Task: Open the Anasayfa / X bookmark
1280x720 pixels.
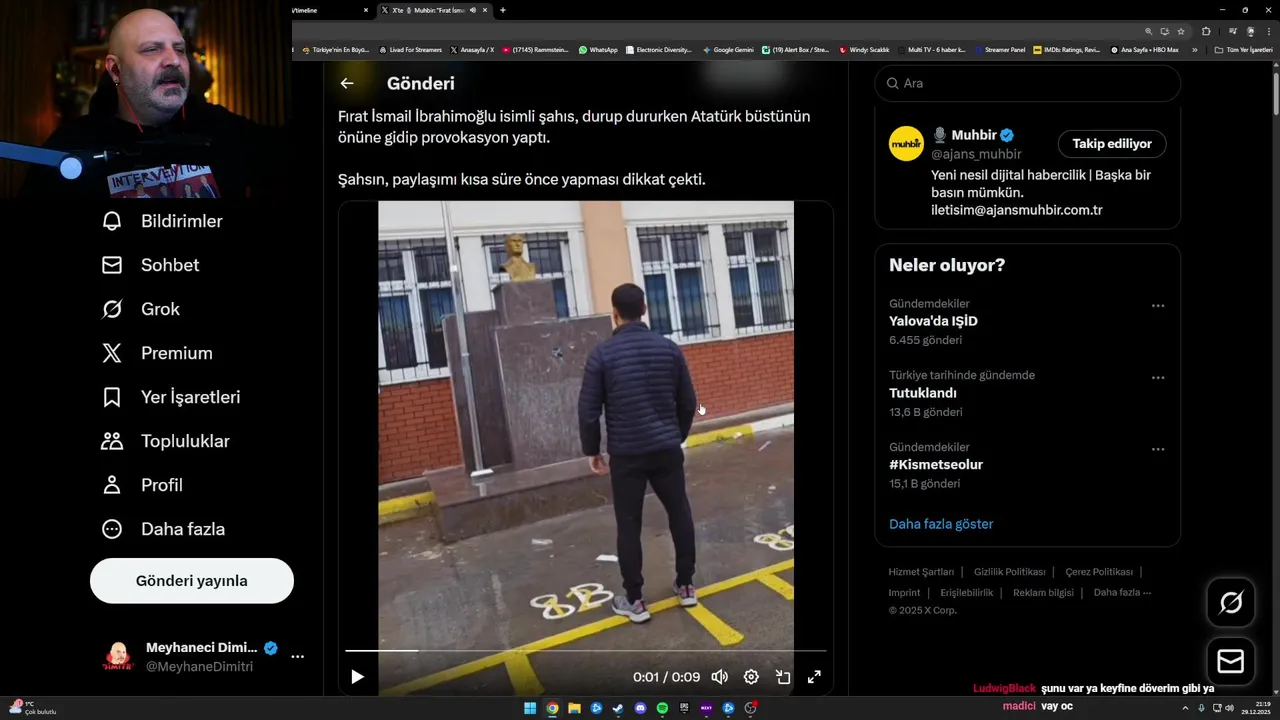Action: 472,49
